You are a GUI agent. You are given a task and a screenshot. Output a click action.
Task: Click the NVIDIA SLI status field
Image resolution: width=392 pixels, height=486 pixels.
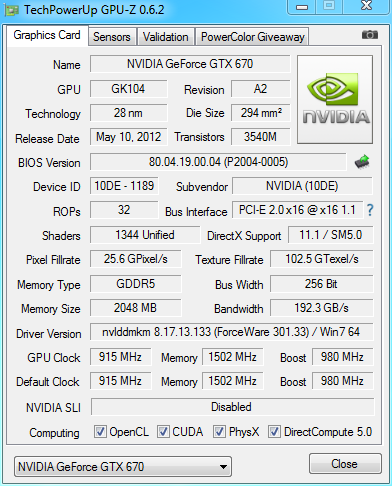click(232, 407)
